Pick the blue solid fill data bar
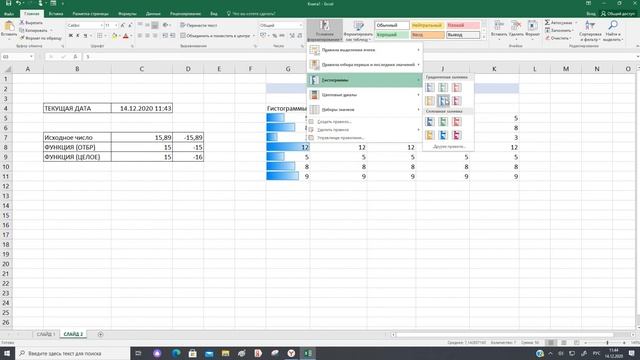Viewport: 640px width, 360px height. pyautogui.click(x=430, y=121)
